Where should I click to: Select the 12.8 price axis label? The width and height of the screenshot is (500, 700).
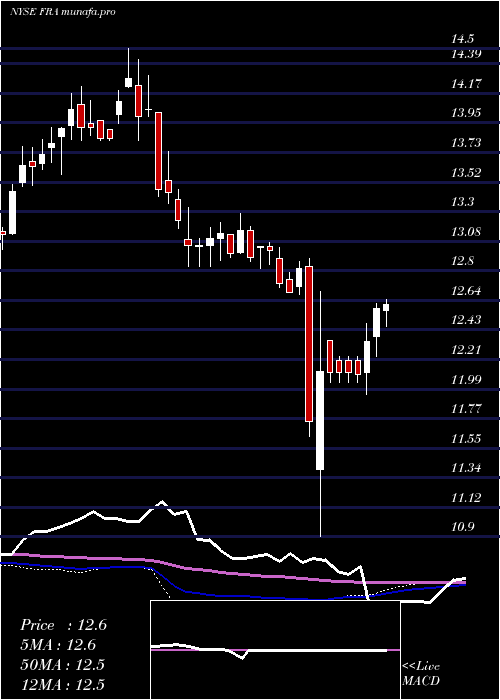pyautogui.click(x=462, y=261)
